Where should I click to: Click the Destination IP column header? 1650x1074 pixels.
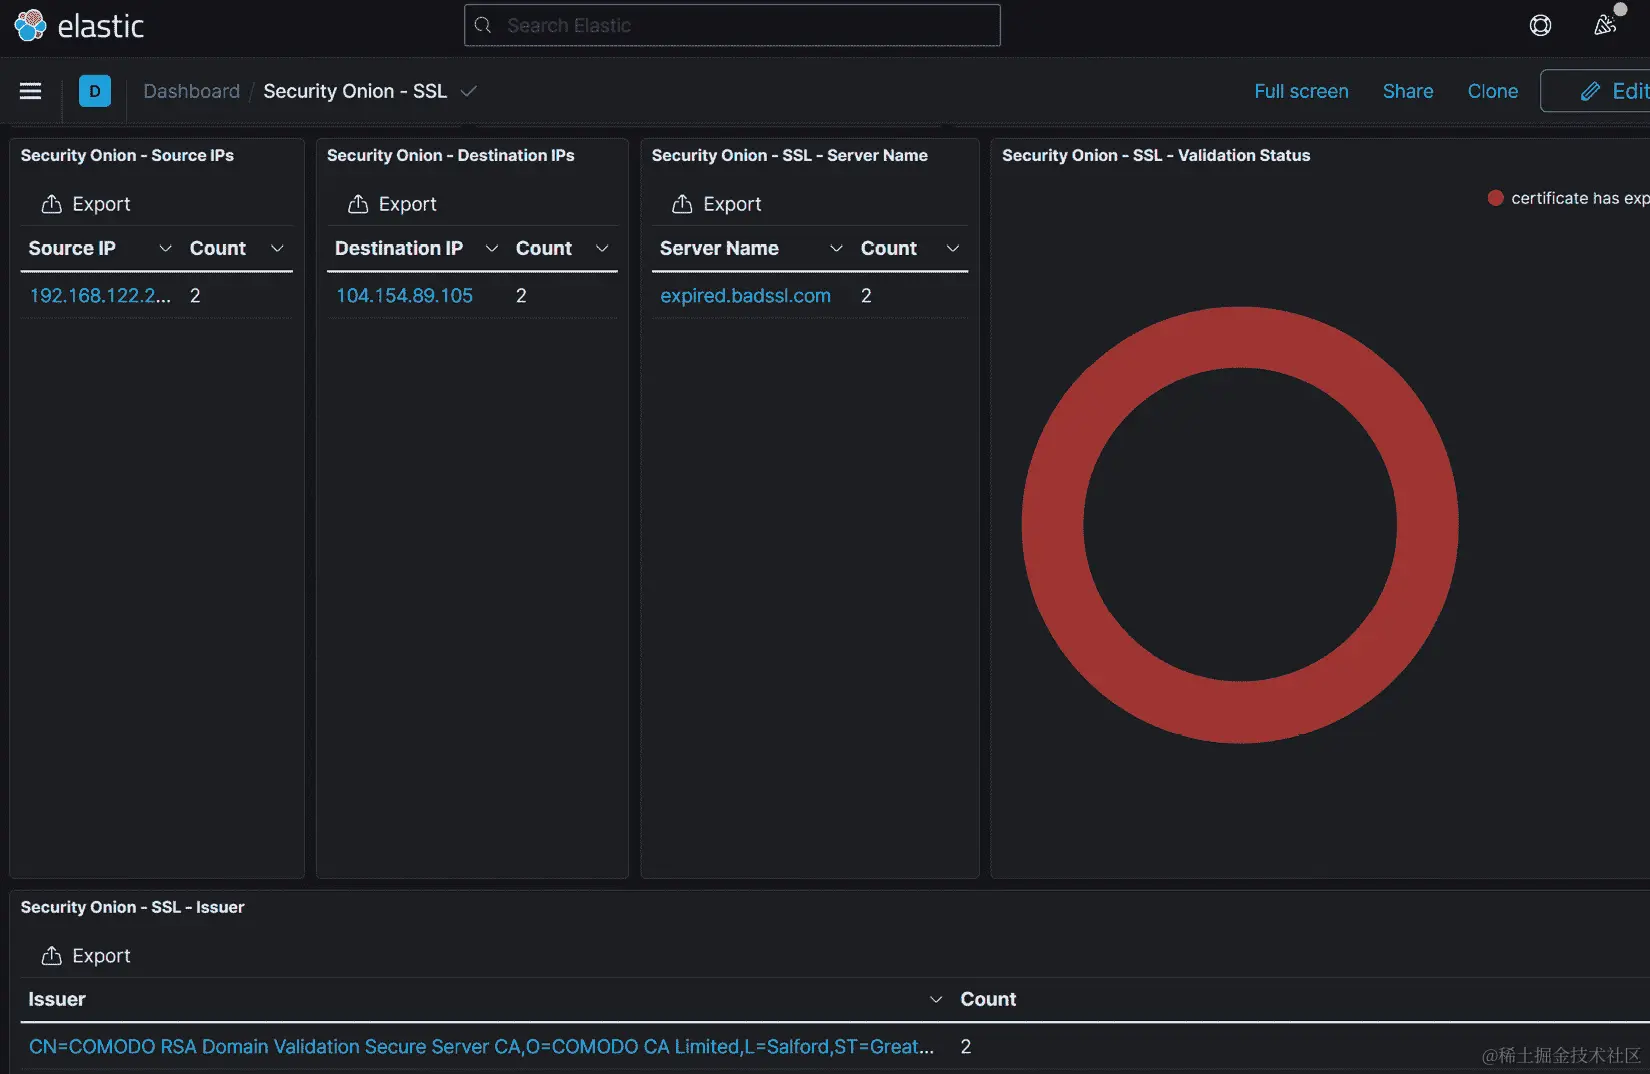(399, 248)
